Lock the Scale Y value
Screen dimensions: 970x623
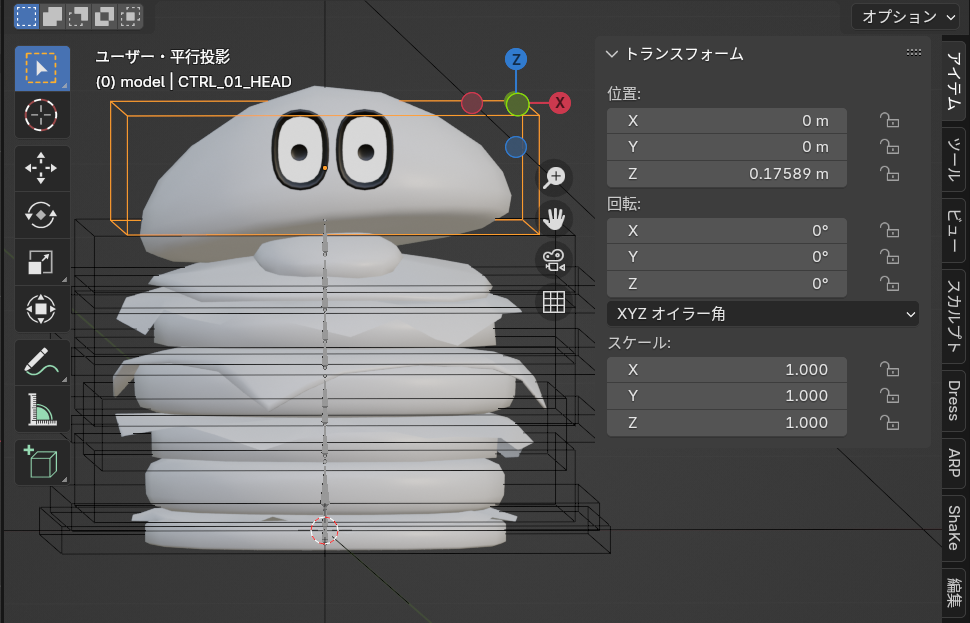[888, 396]
